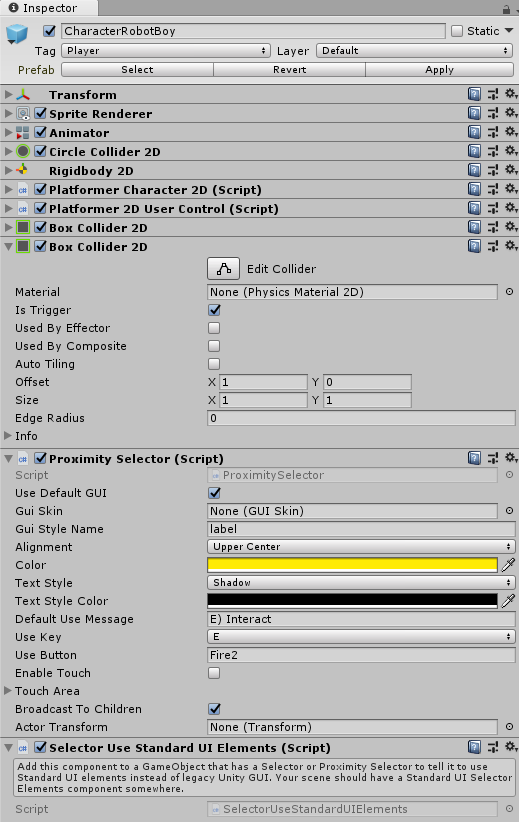Screen dimensions: 519x822
Task: Click the Inspector lock icon
Action: [506, 8]
